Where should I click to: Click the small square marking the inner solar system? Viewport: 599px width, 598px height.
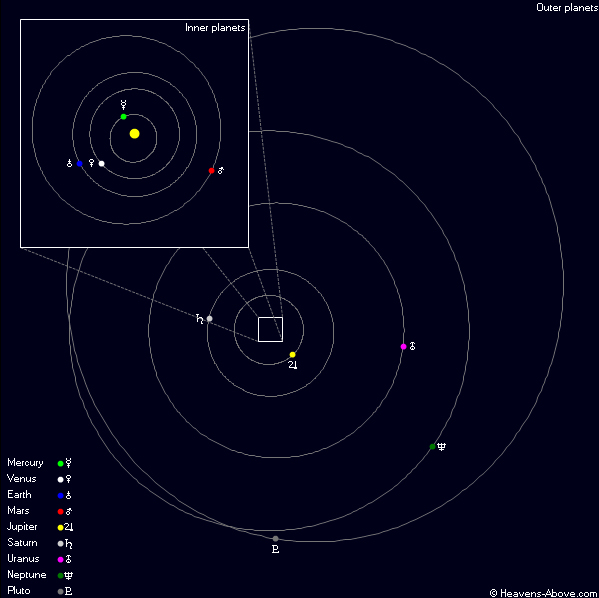(x=270, y=329)
